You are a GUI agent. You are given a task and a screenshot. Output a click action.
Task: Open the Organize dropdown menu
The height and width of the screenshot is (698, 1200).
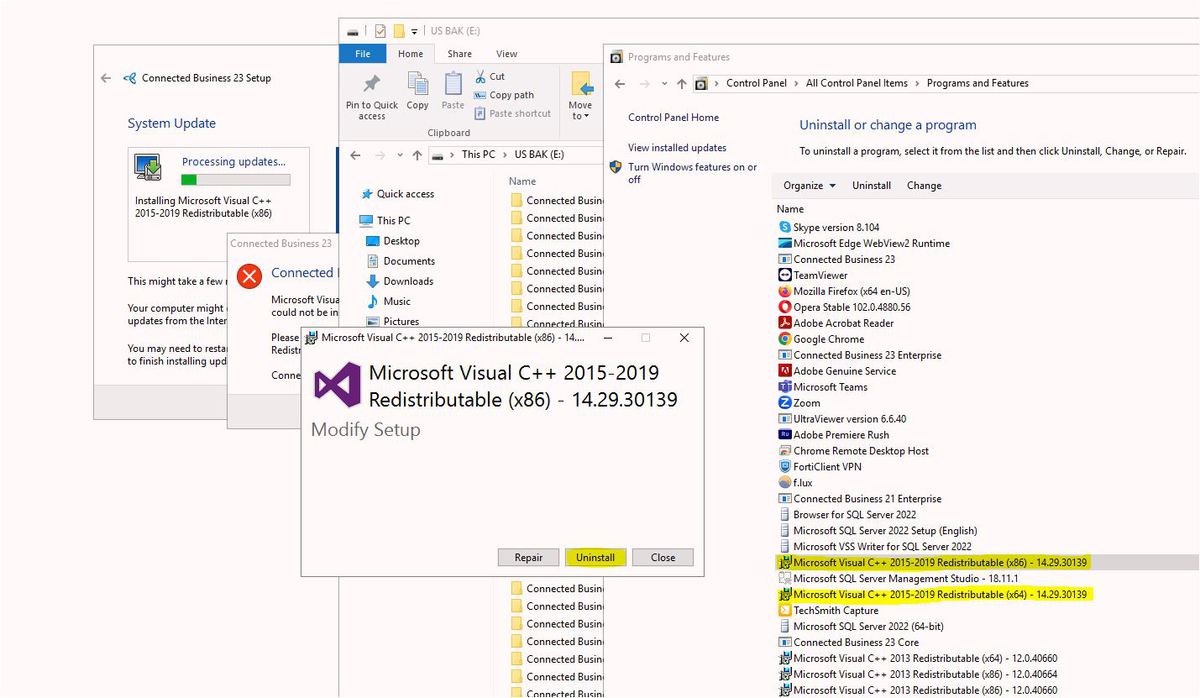809,186
